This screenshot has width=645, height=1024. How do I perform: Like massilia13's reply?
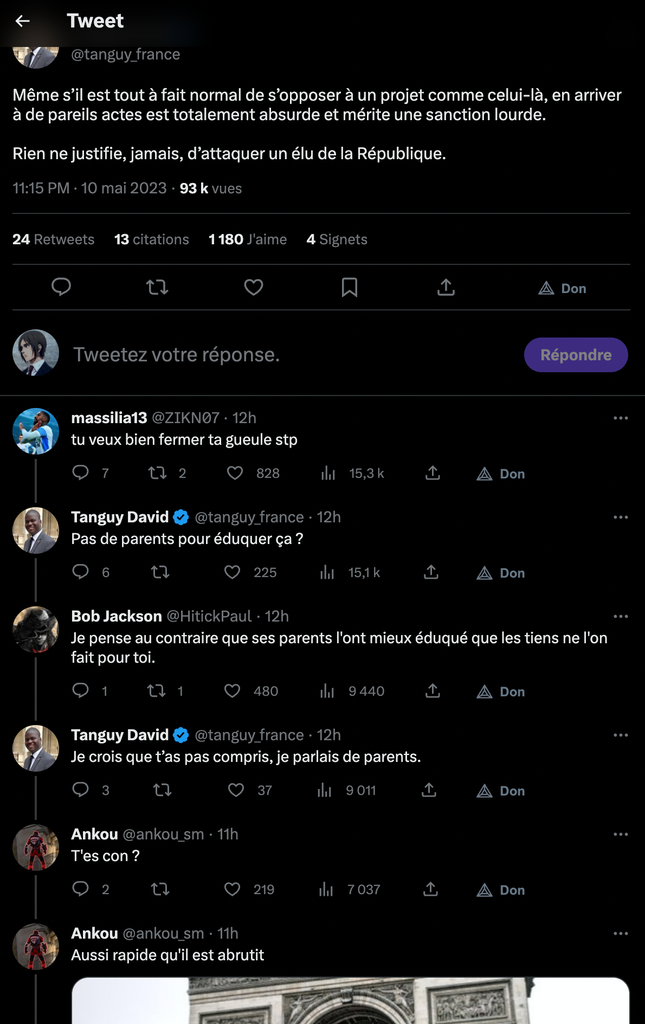[235, 473]
